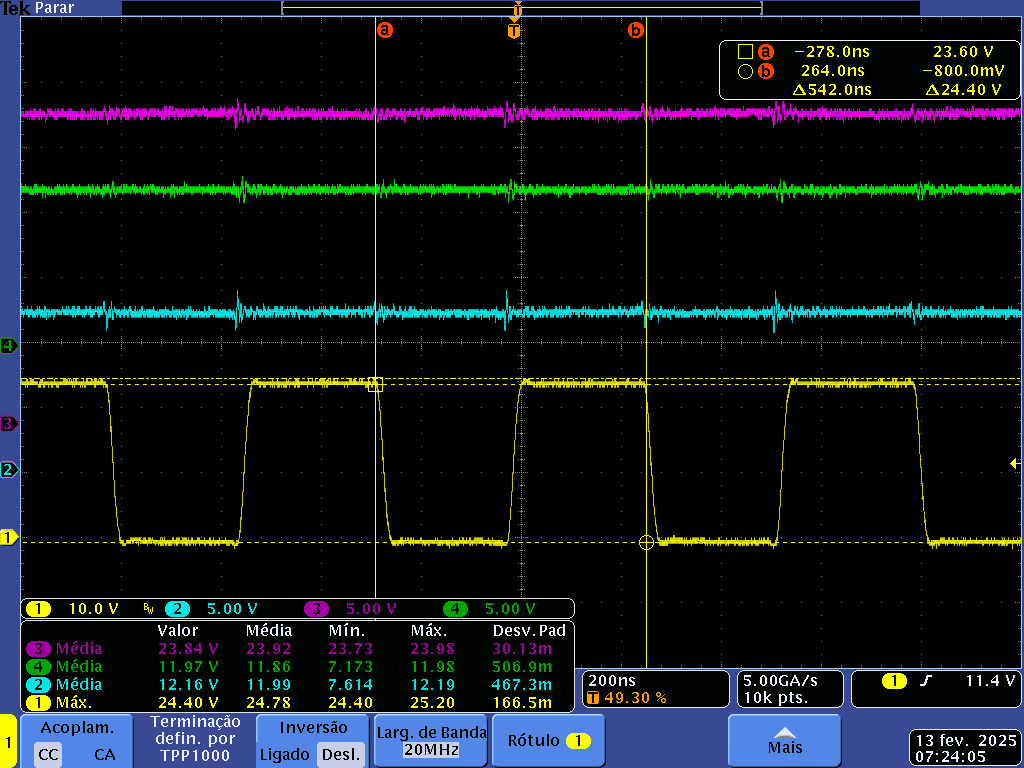Click channel 4 badge in scale readout
The width and height of the screenshot is (1024, 768).
tap(455, 609)
